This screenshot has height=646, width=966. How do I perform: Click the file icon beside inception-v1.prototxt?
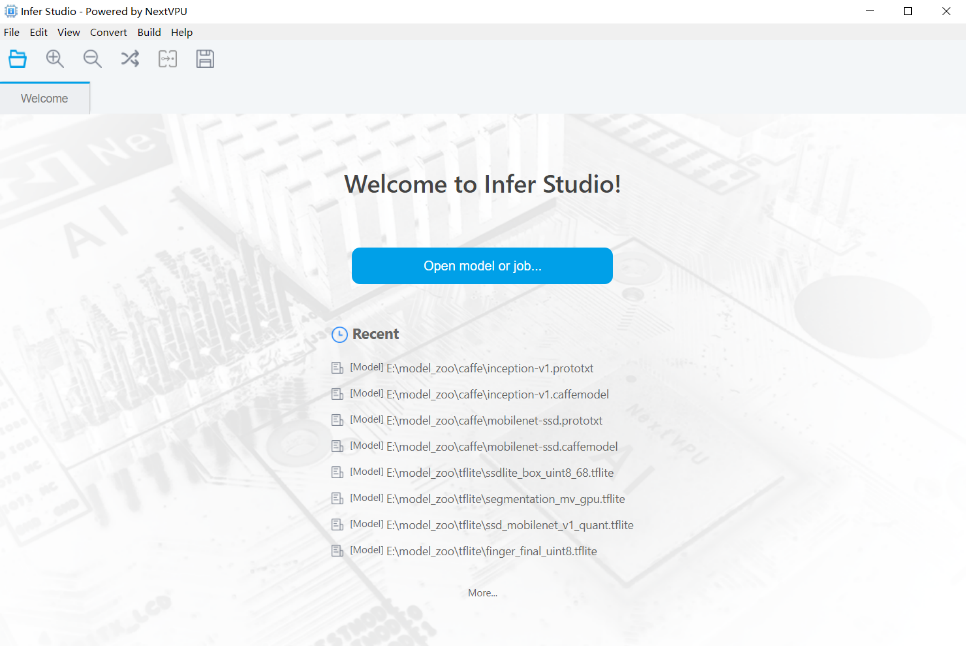coord(337,368)
